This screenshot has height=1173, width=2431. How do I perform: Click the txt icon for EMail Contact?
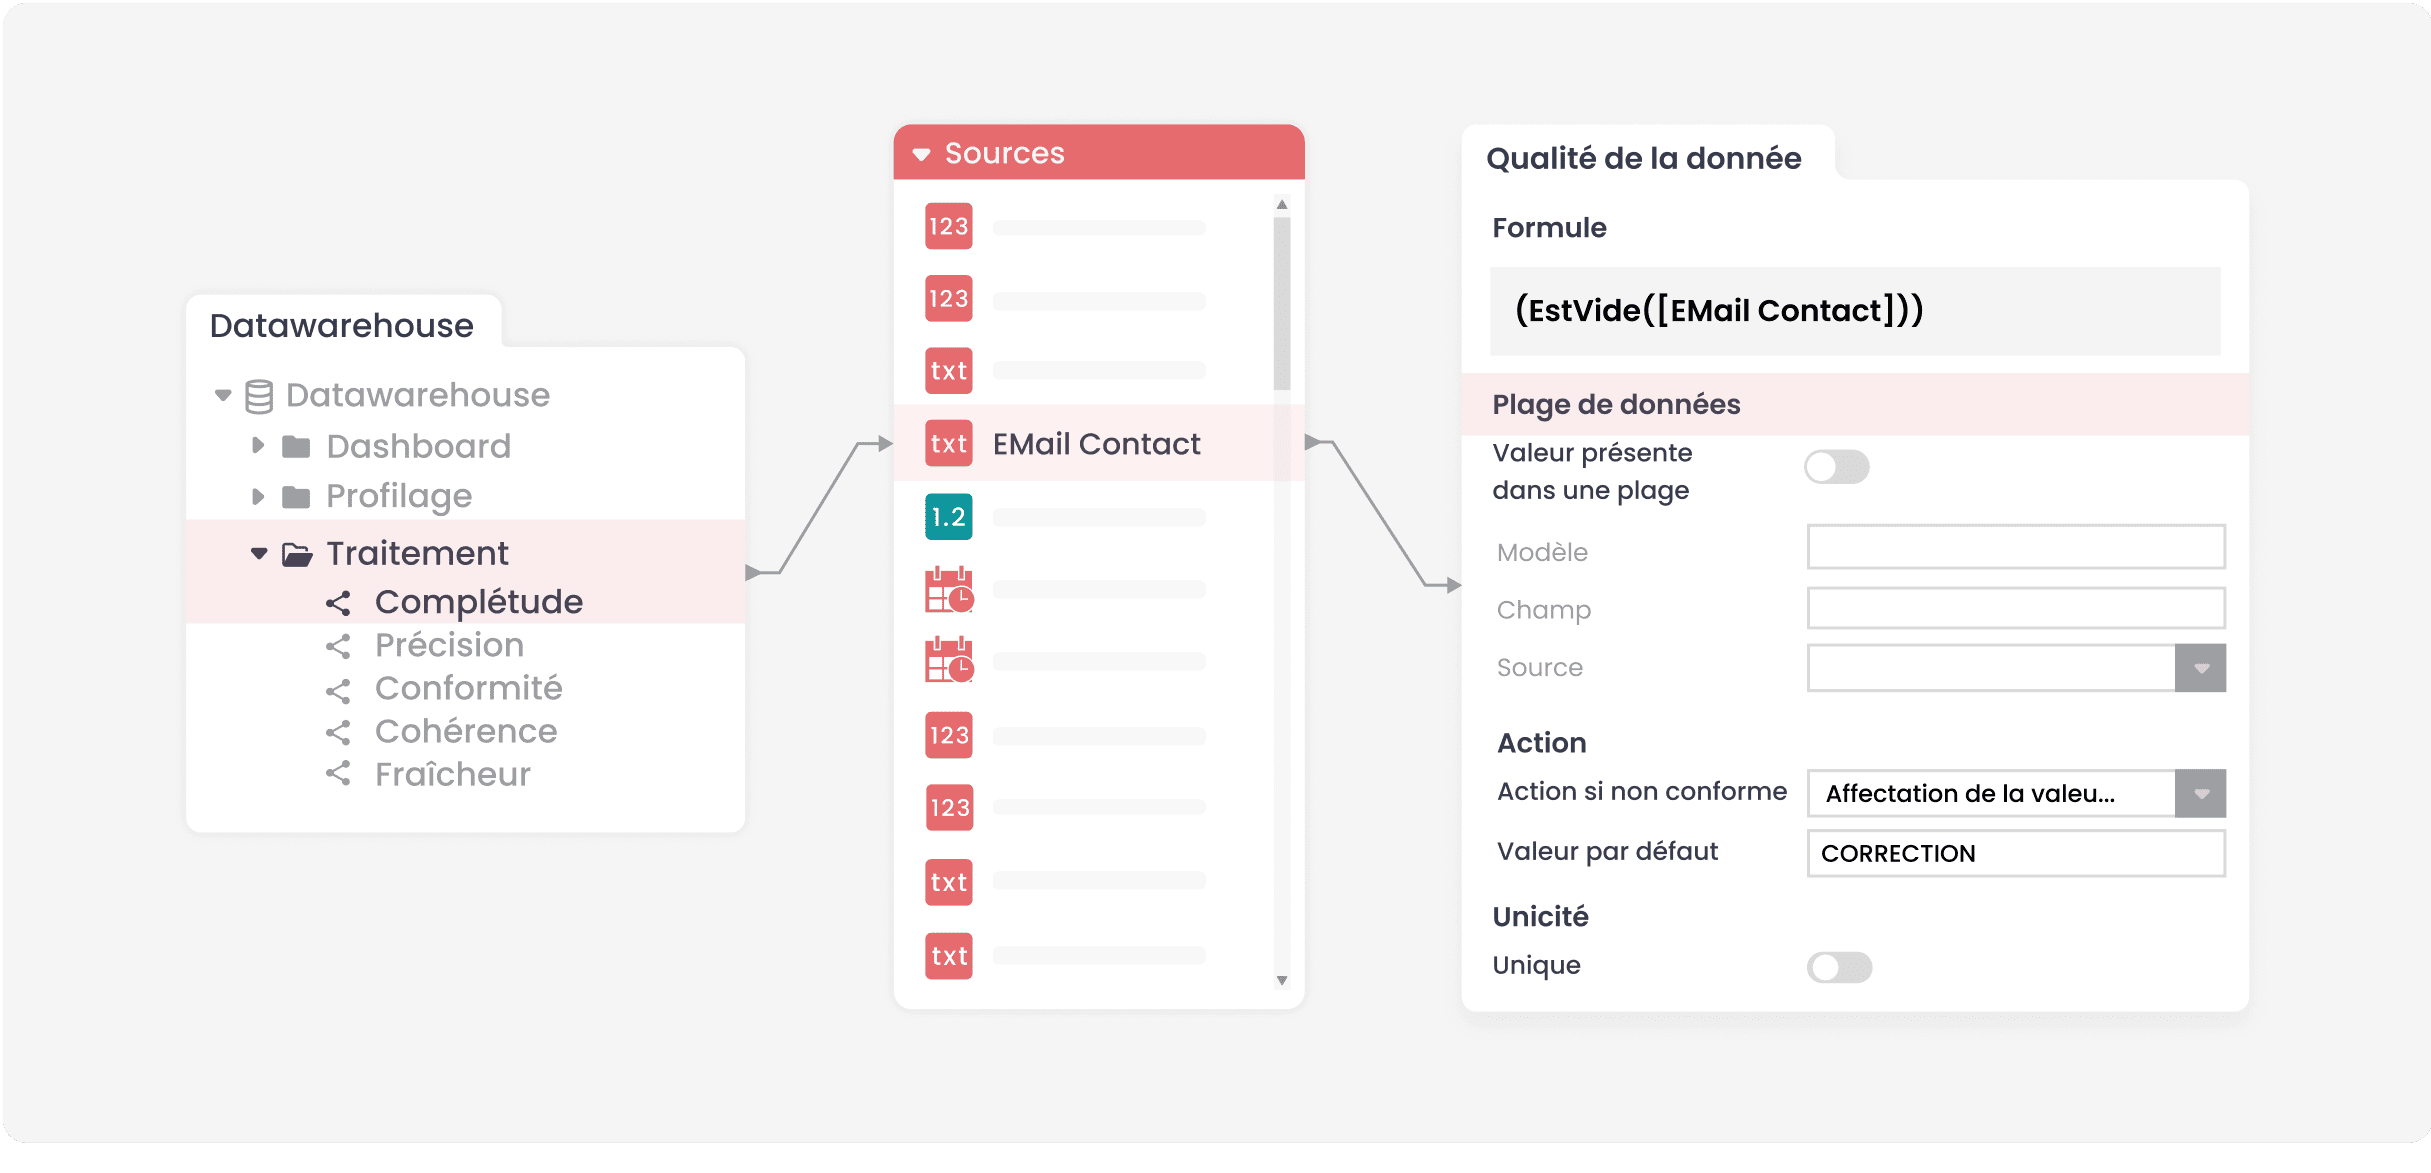pos(948,443)
